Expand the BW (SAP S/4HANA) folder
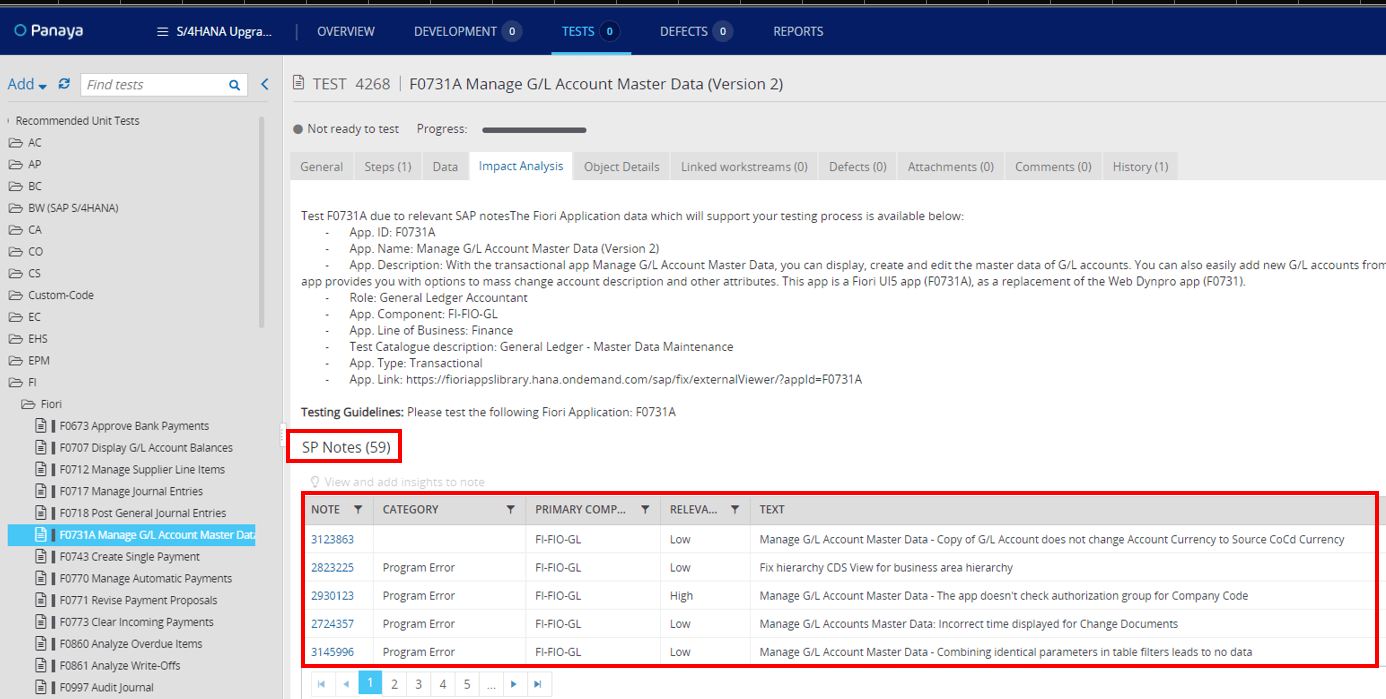The height and width of the screenshot is (699, 1386). pyautogui.click(x=63, y=208)
